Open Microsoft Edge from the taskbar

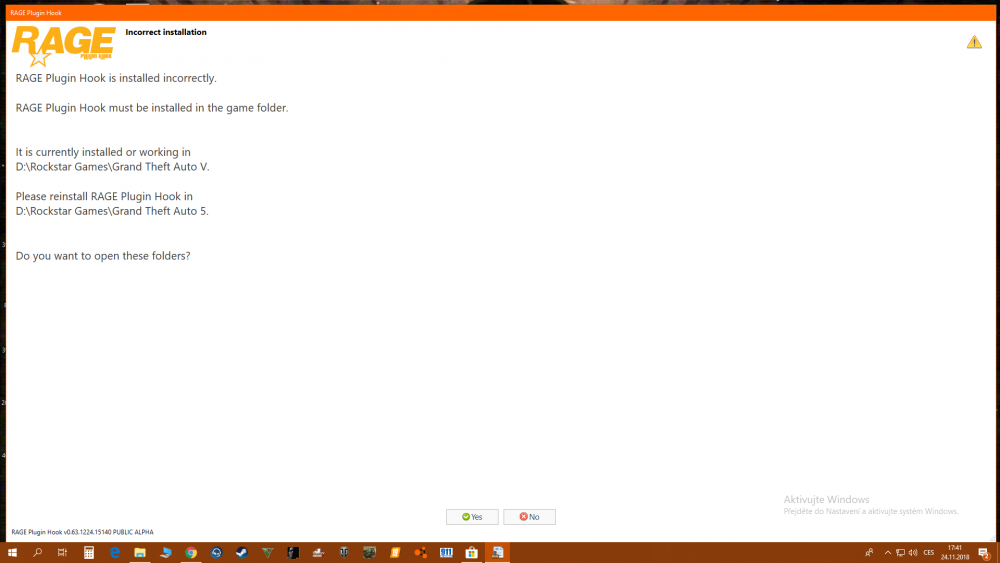point(114,553)
